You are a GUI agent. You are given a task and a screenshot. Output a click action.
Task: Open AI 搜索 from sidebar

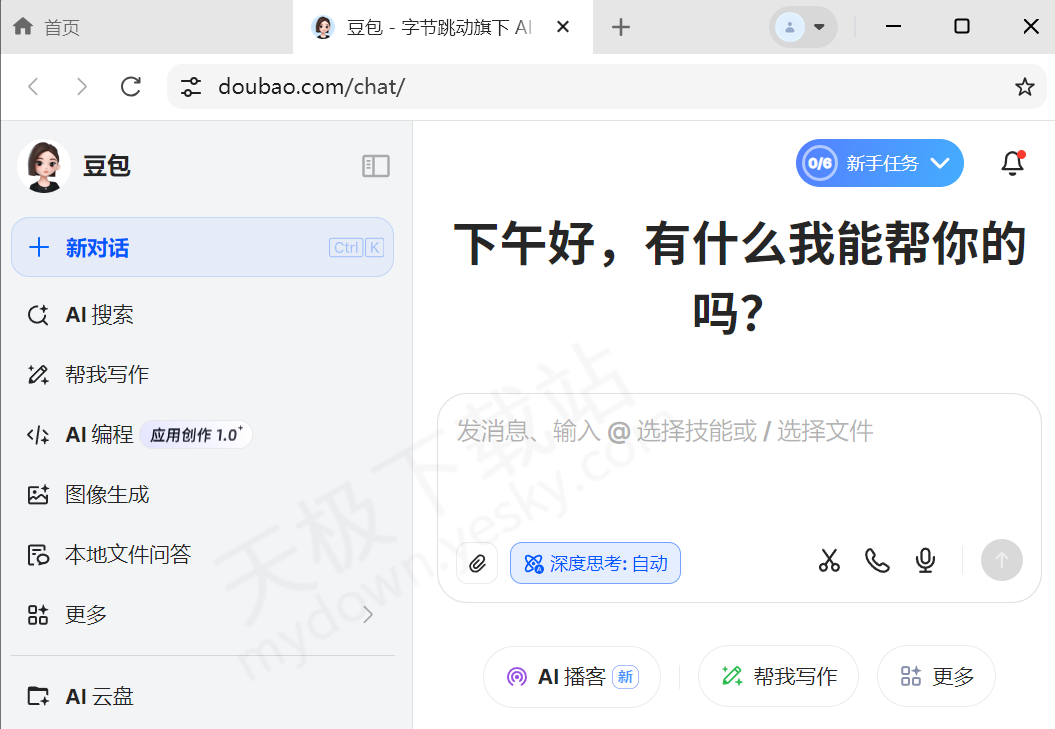click(203, 314)
